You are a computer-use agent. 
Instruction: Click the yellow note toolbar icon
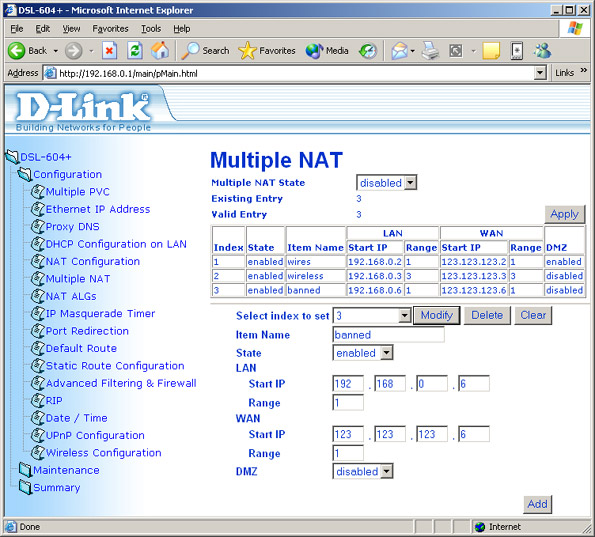(491, 51)
